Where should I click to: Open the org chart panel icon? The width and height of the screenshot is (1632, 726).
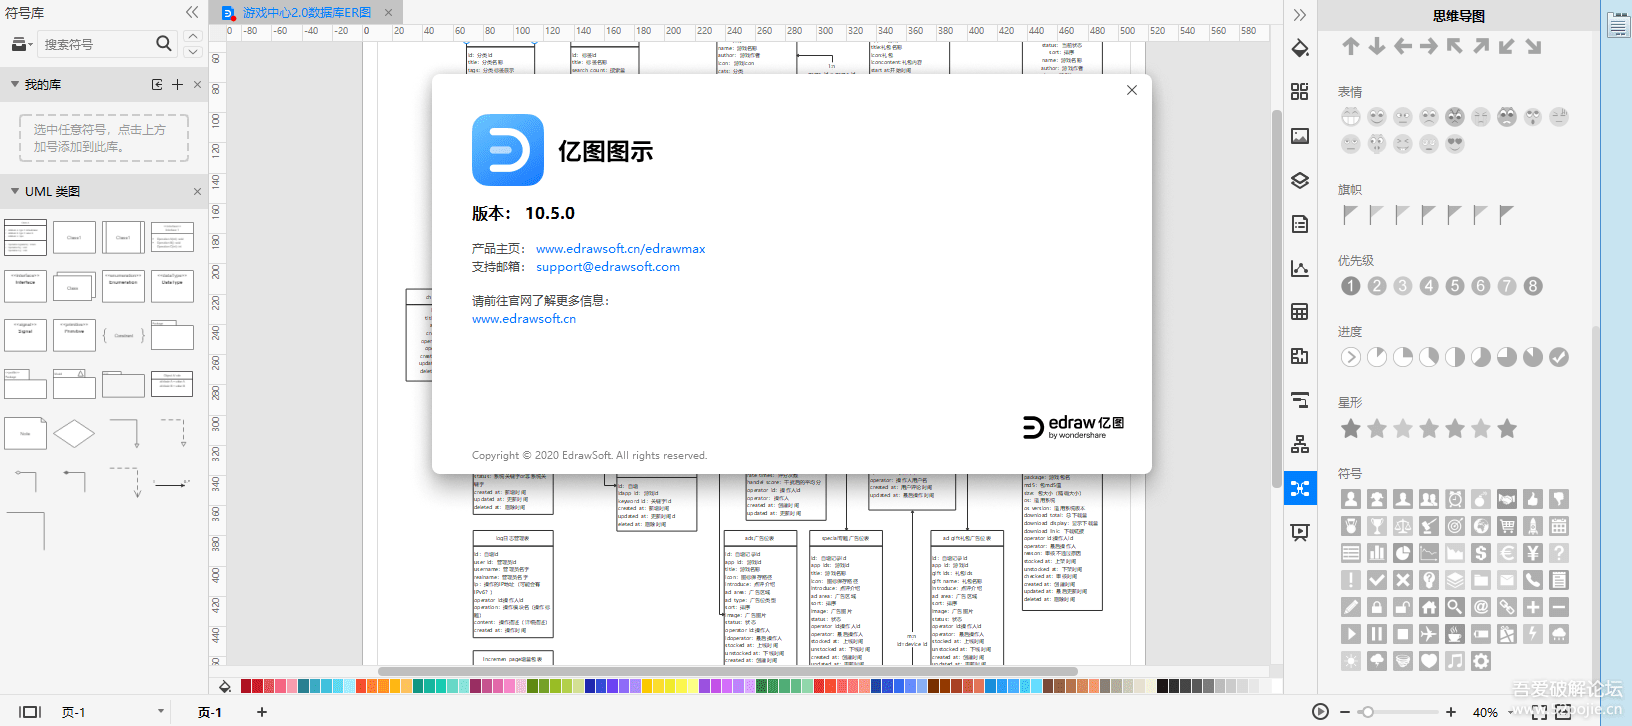coord(1300,444)
